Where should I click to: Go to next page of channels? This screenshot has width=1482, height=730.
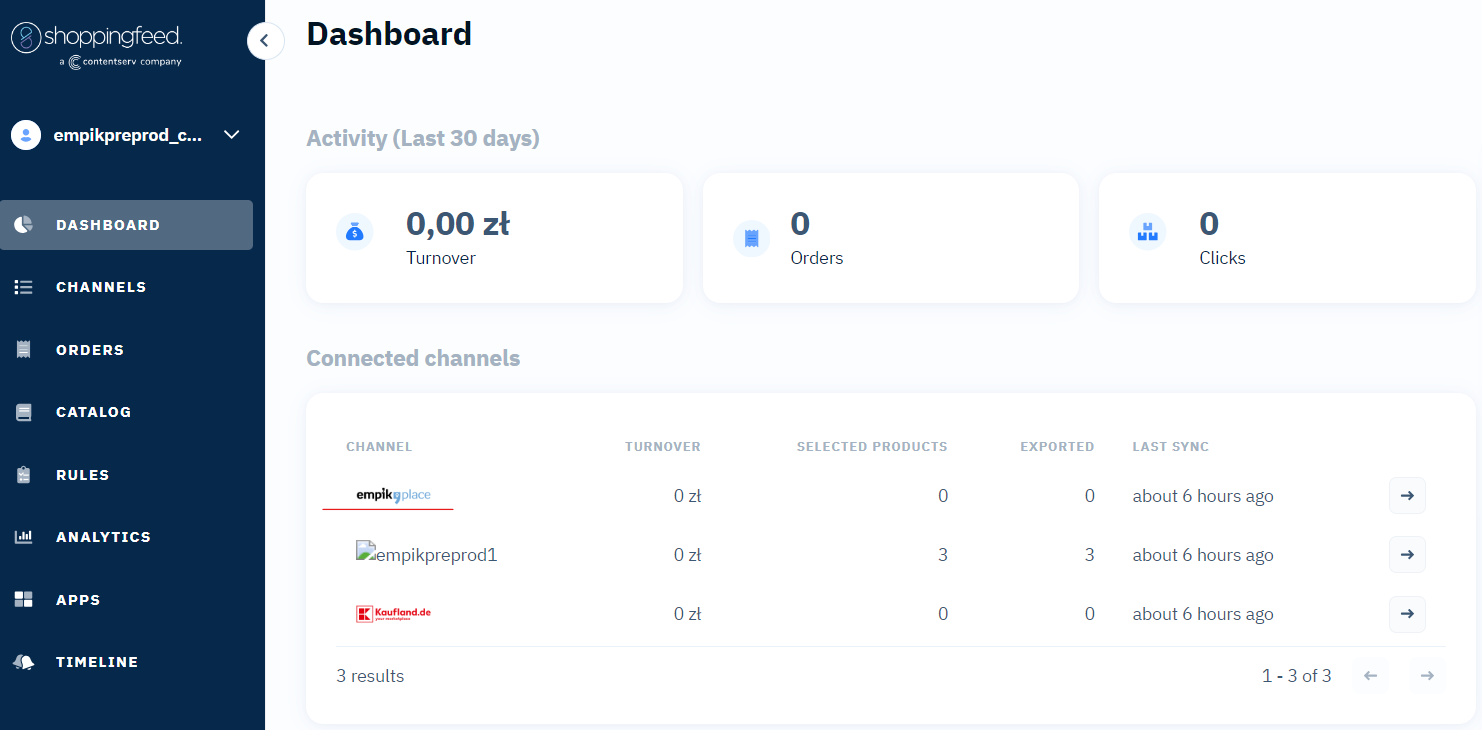click(x=1427, y=676)
